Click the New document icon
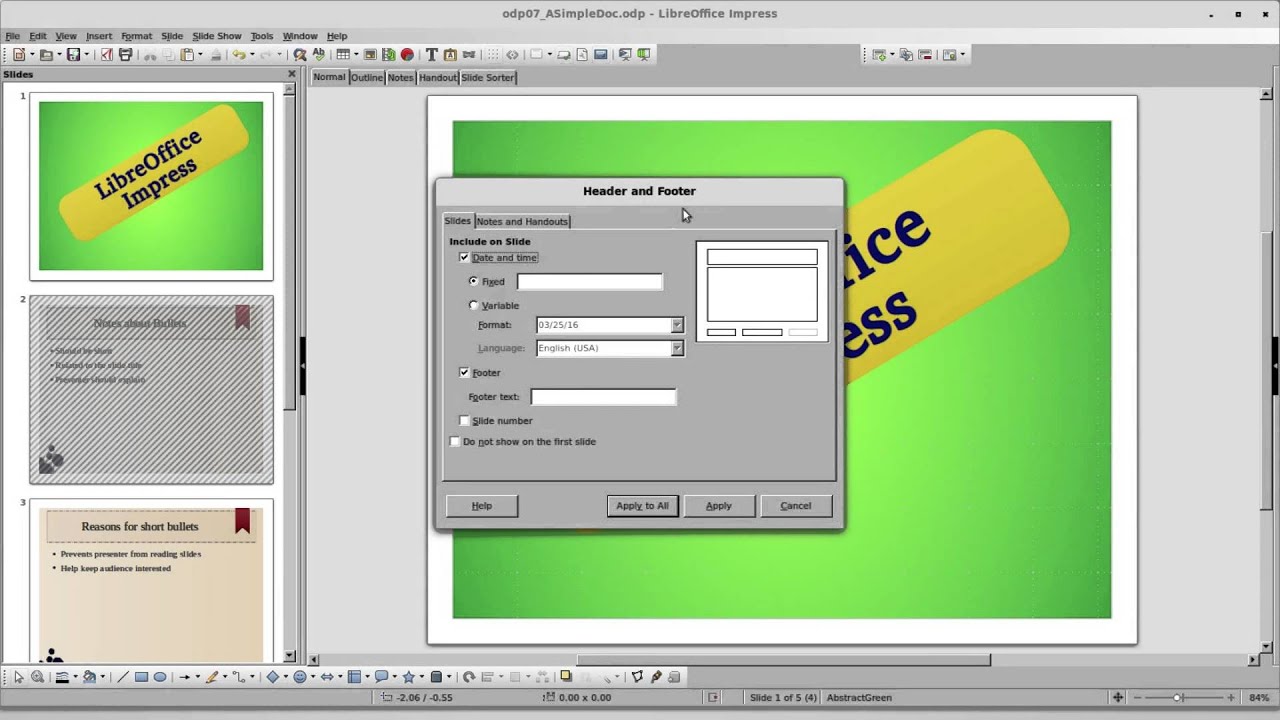This screenshot has width=1280, height=720. coord(19,55)
